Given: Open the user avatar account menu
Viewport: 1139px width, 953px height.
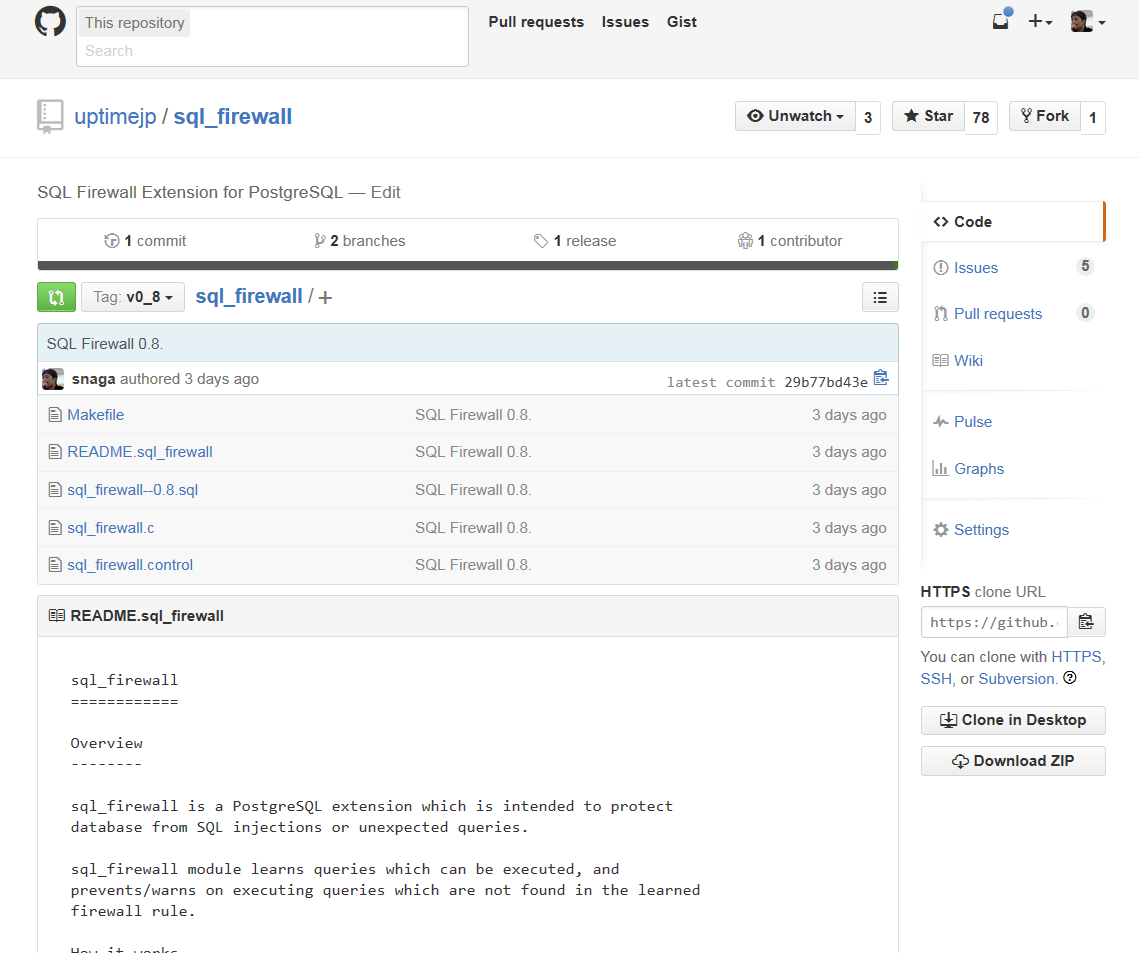Looking at the screenshot, I should point(1087,22).
